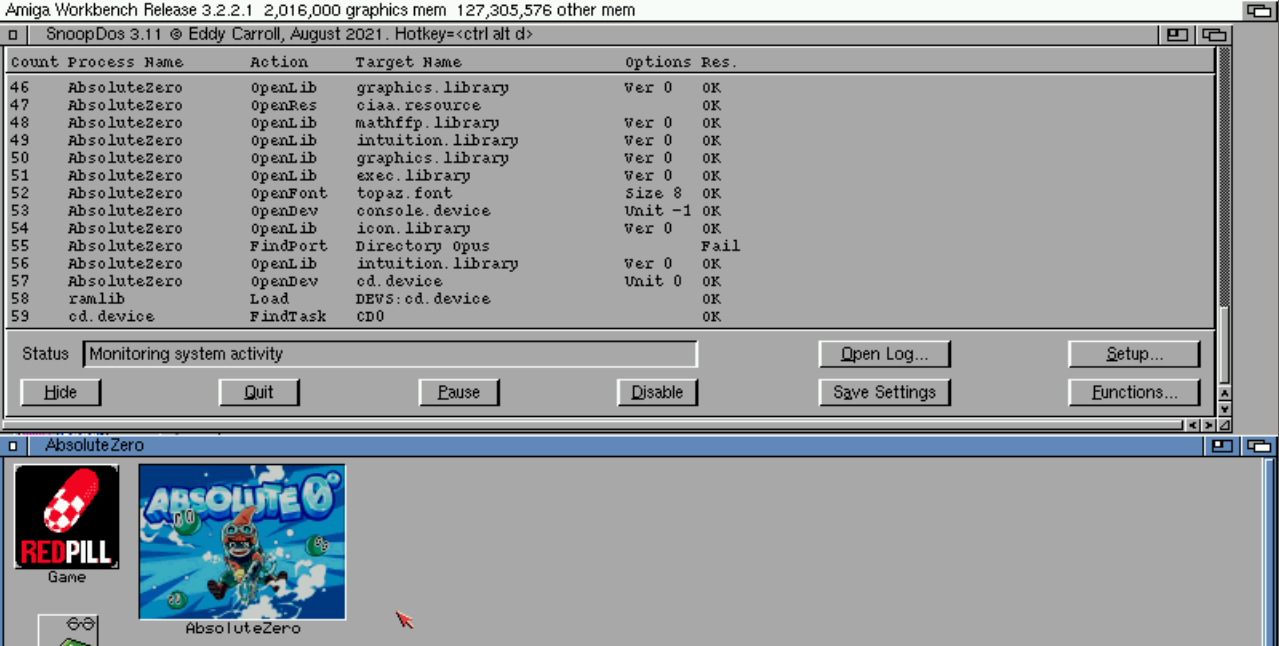
Task: Click 'Load' action in row 58
Action: tap(269, 299)
